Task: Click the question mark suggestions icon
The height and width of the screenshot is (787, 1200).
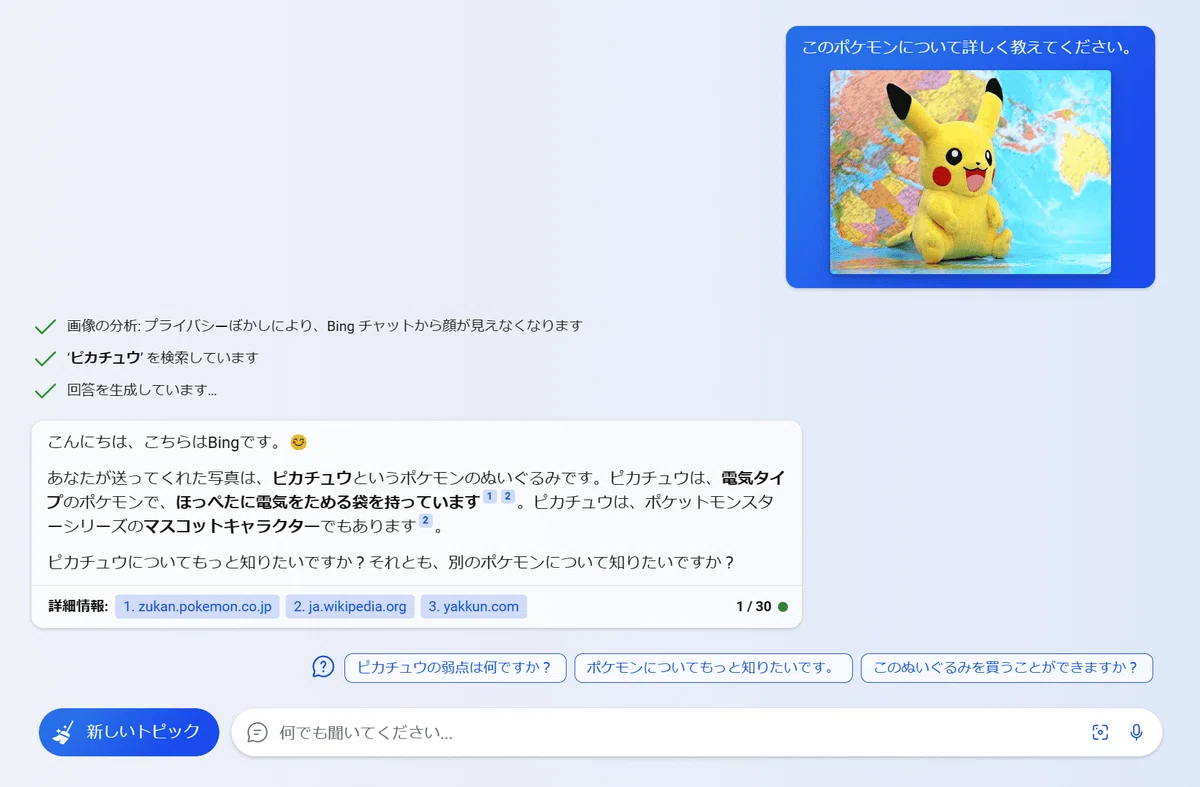Action: click(x=323, y=667)
